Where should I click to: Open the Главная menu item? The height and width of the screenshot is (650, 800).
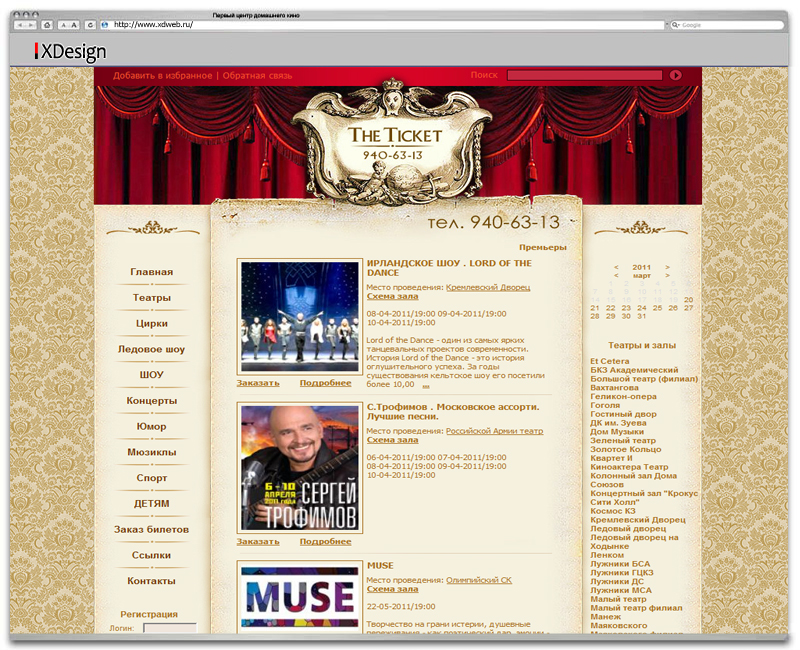(x=152, y=272)
